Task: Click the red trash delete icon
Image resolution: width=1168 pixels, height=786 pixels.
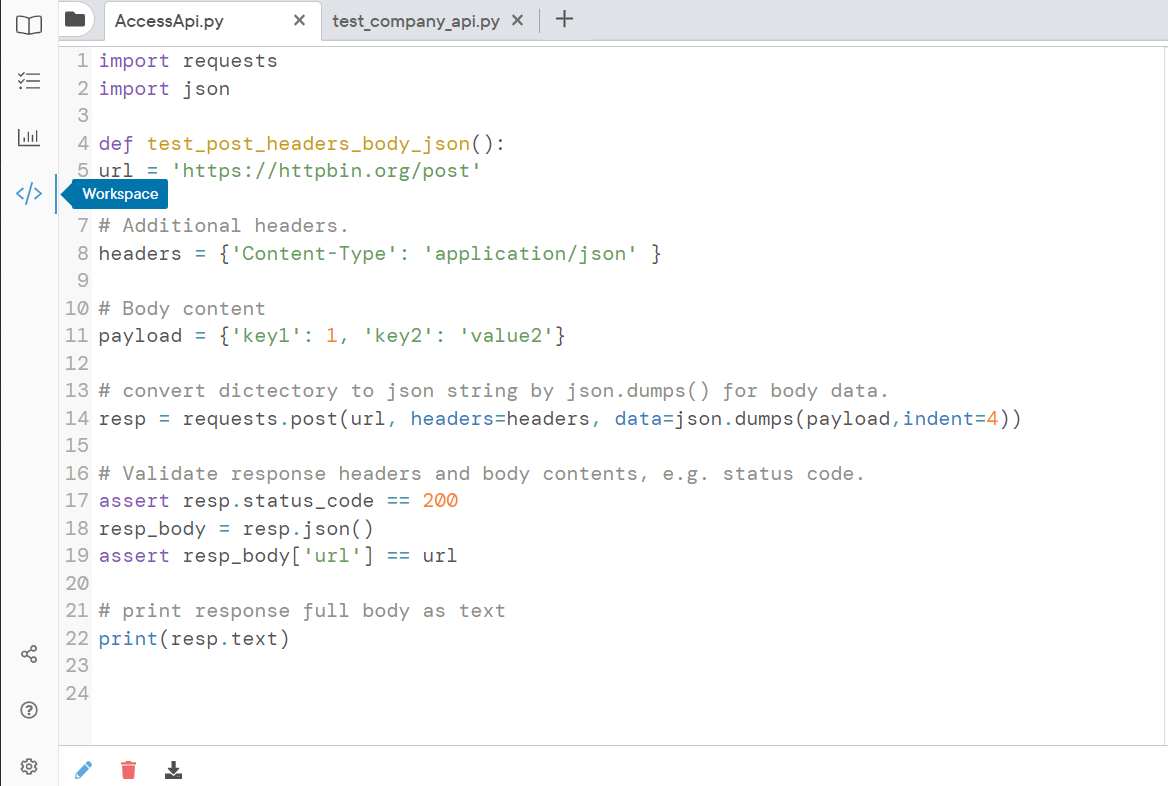Action: [128, 769]
